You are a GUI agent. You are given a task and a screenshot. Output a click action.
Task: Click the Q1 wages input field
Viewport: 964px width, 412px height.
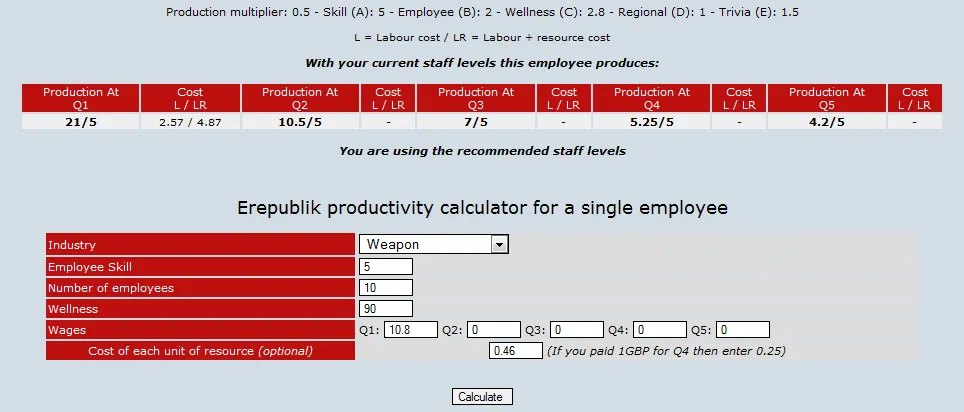[x=411, y=330]
